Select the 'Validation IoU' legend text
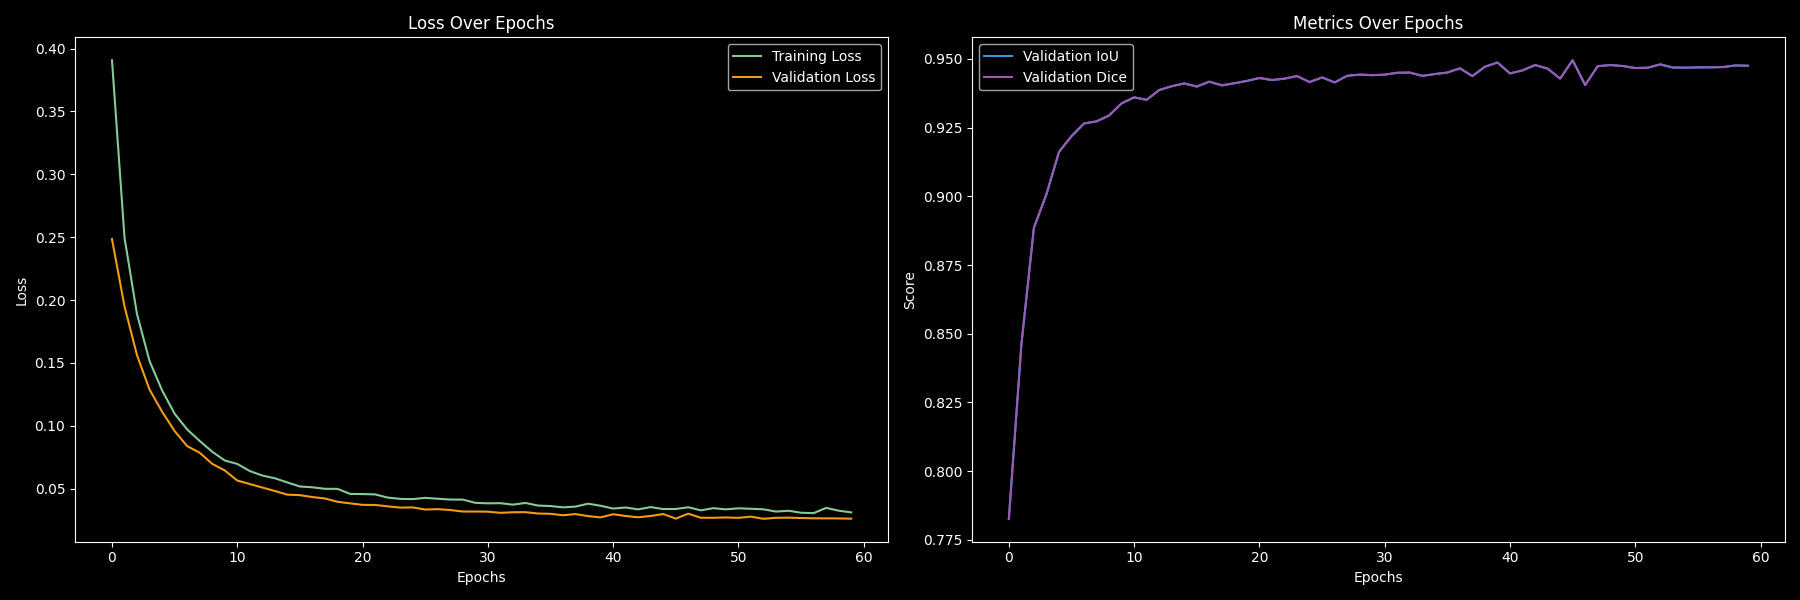The width and height of the screenshot is (1800, 600). (x=1070, y=57)
